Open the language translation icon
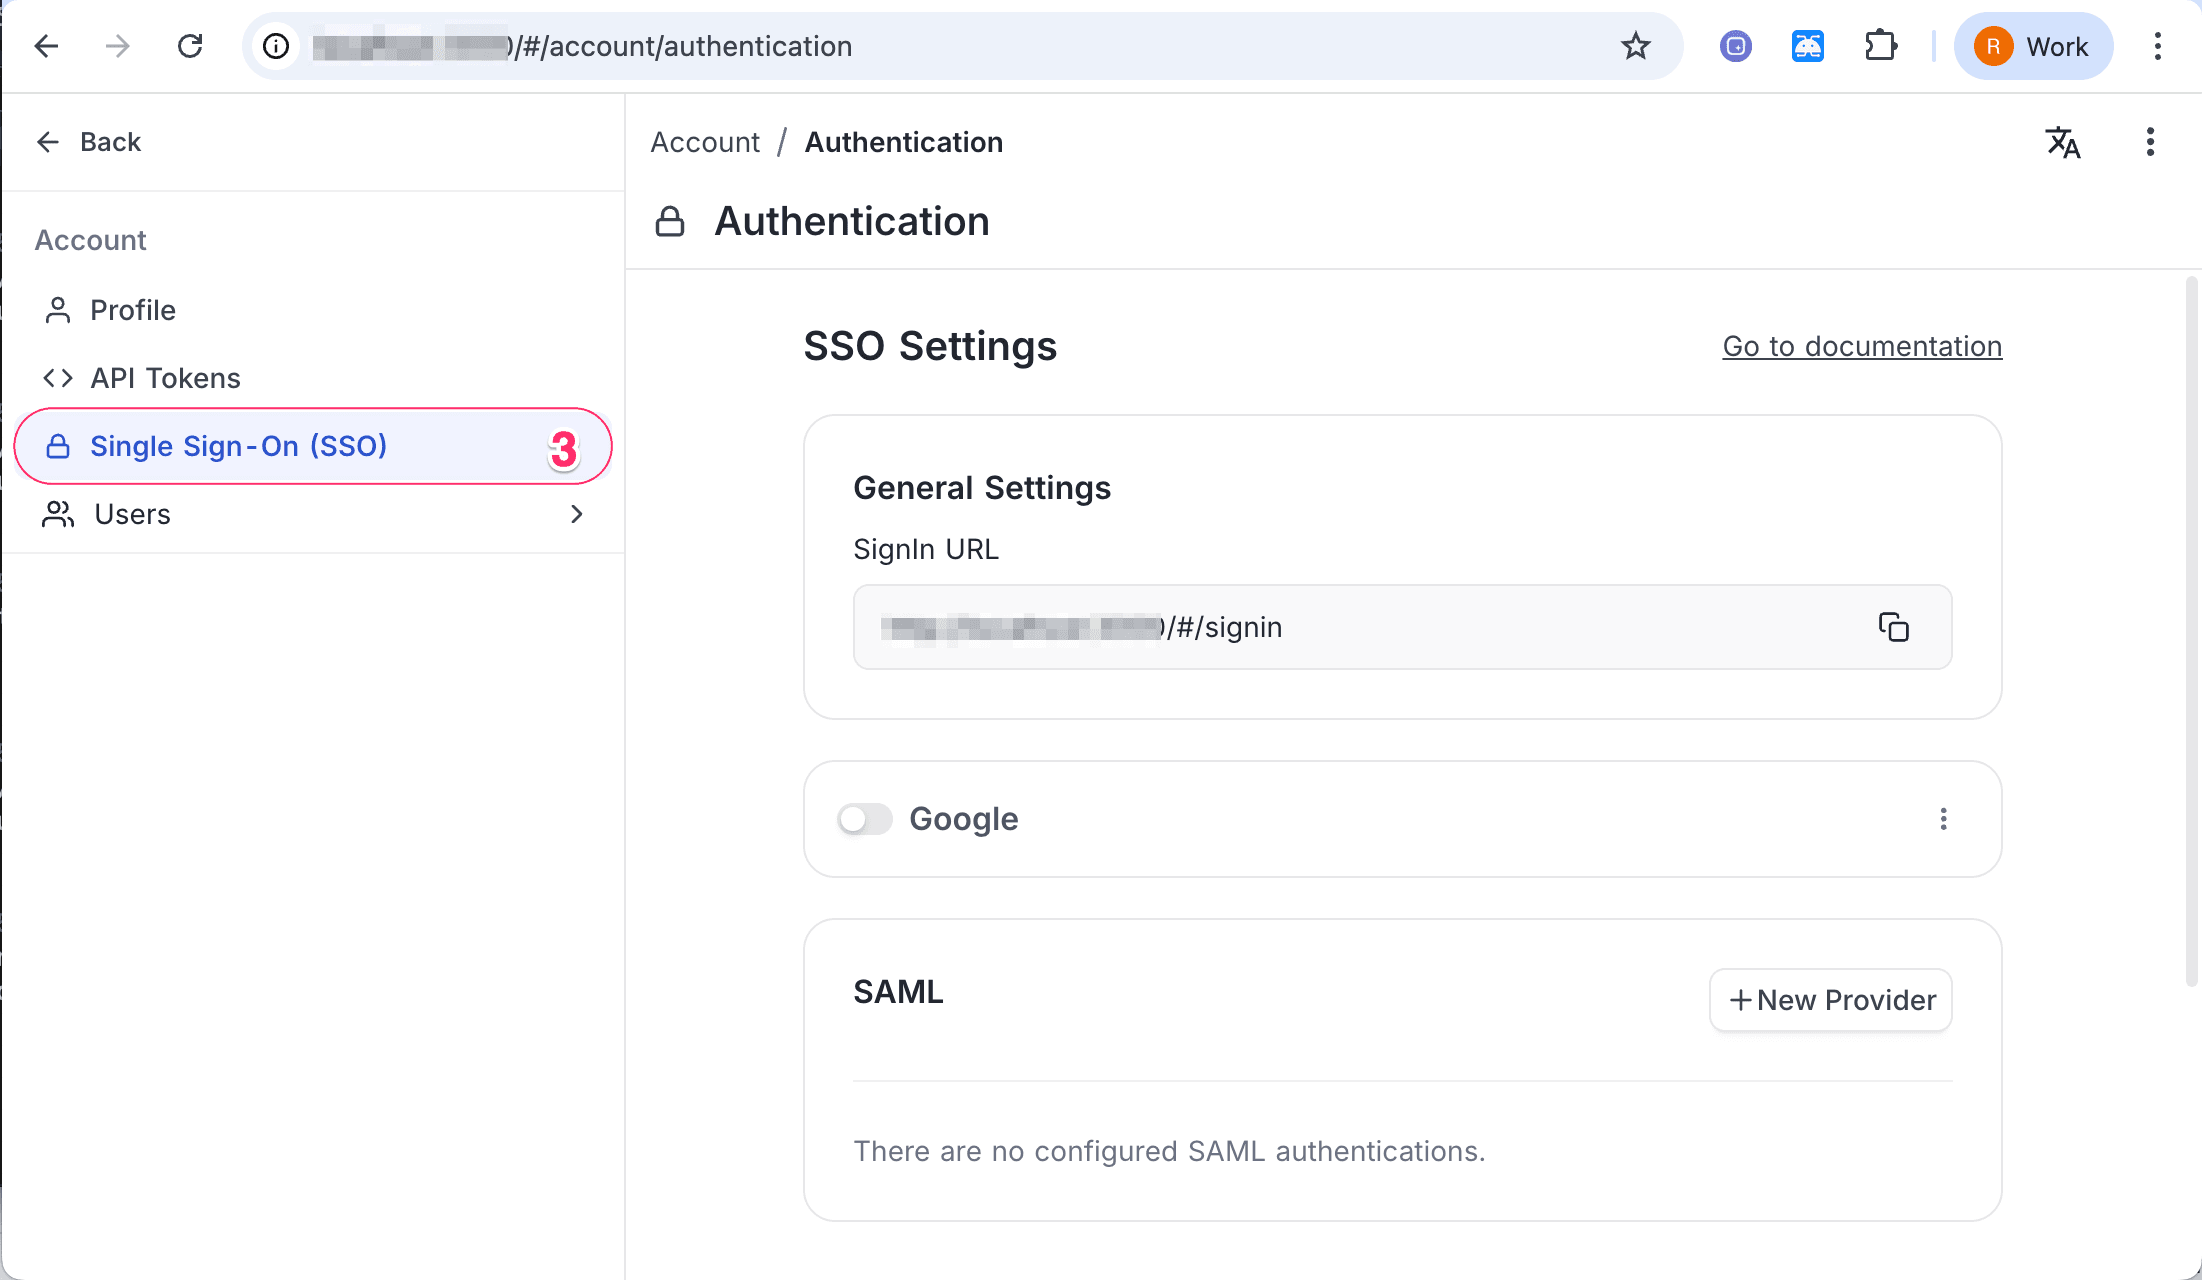This screenshot has height=1280, width=2202. pyautogui.click(x=2063, y=142)
